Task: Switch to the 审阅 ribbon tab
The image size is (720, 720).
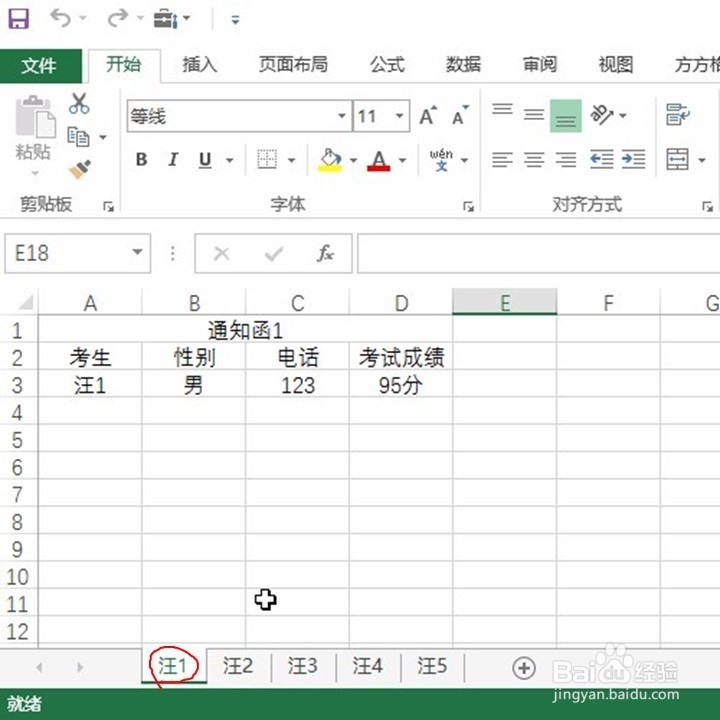Action: [x=540, y=65]
